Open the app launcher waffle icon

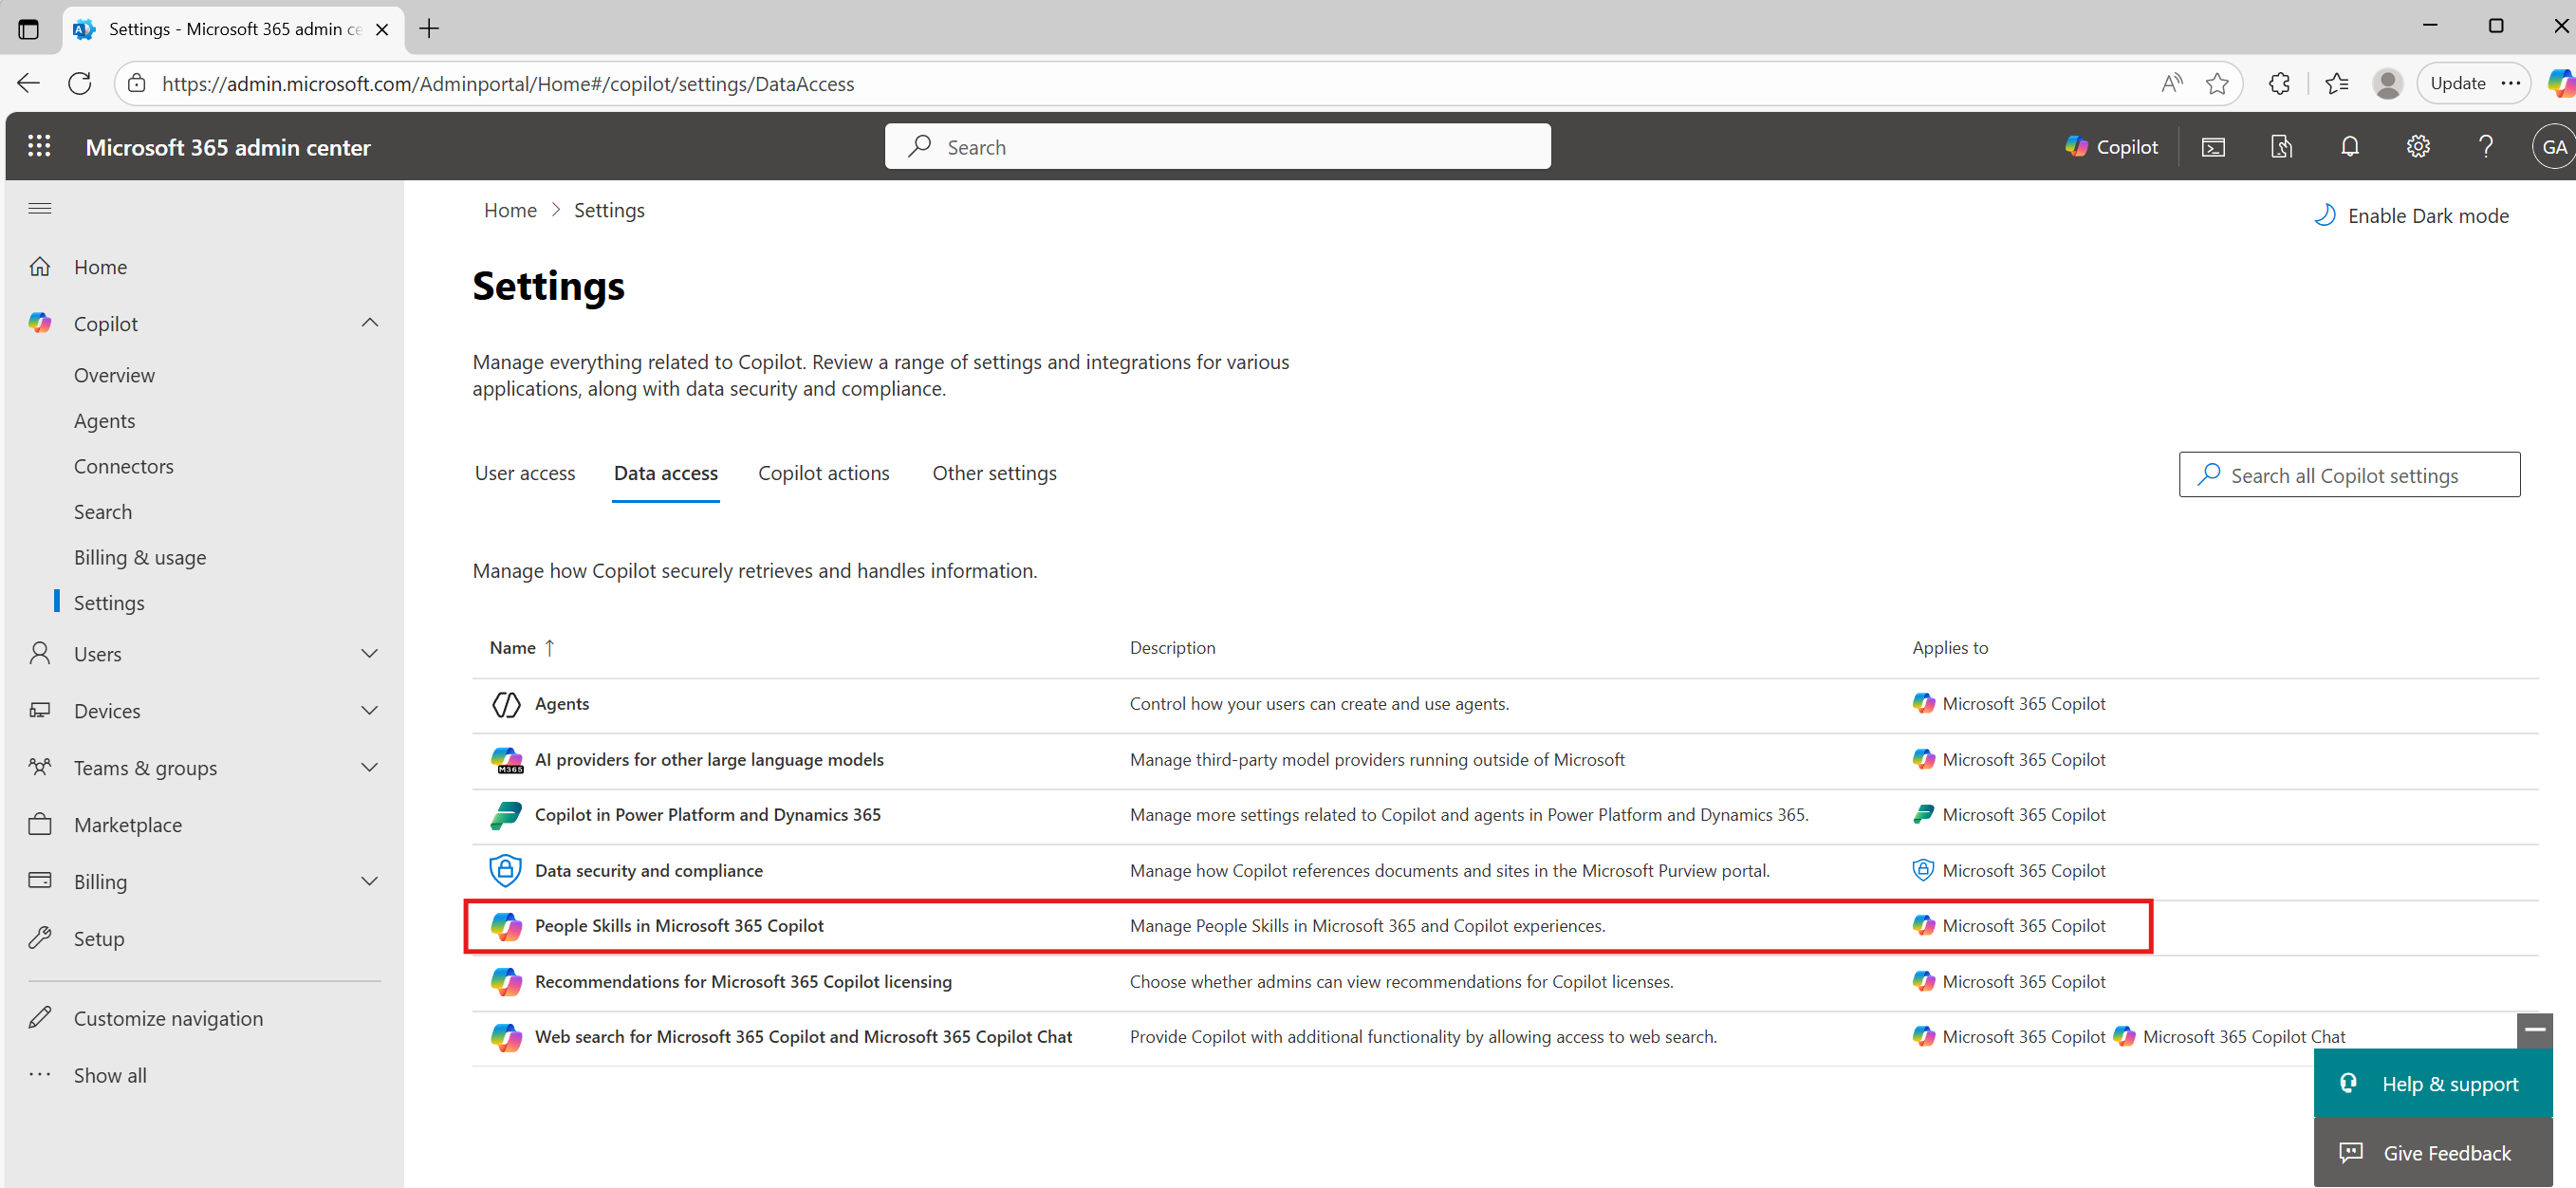[x=39, y=147]
